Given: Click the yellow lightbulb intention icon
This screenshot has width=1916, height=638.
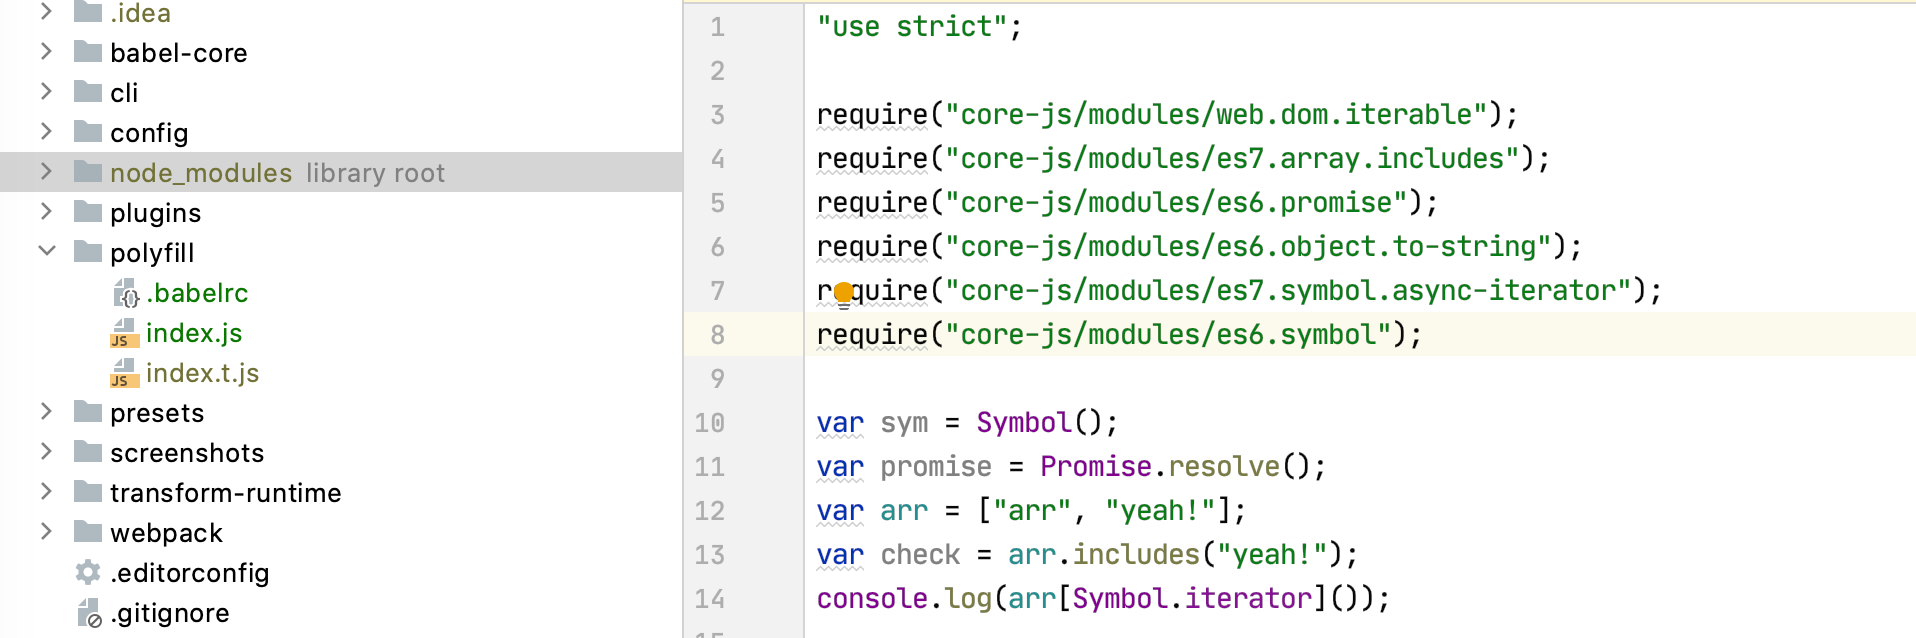Looking at the screenshot, I should pos(844,294).
